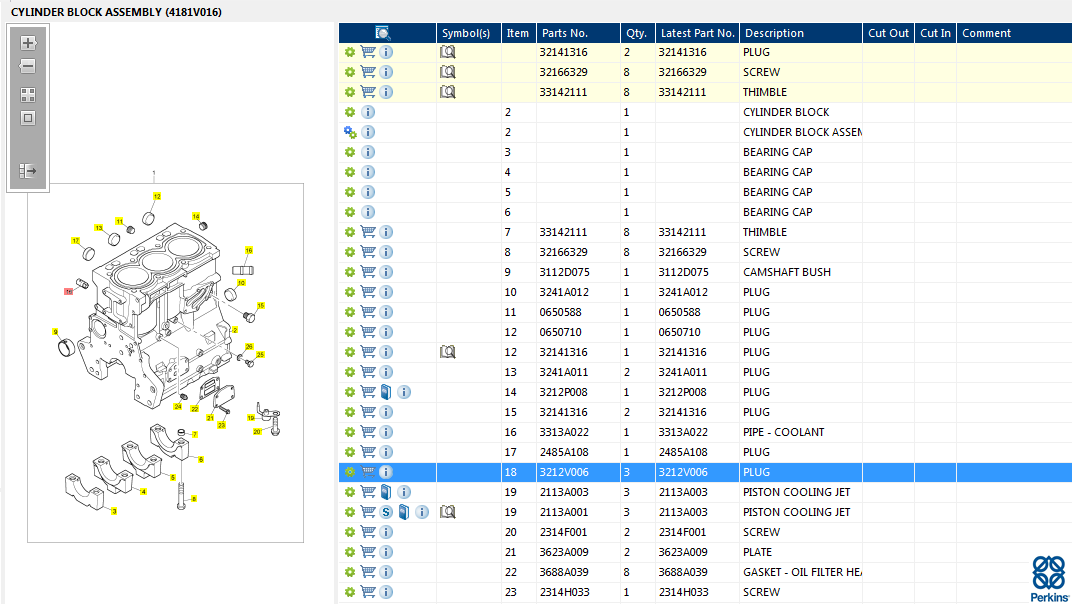Click symbol icon on 2113A001 row
The image size is (1072, 604).
[448, 512]
